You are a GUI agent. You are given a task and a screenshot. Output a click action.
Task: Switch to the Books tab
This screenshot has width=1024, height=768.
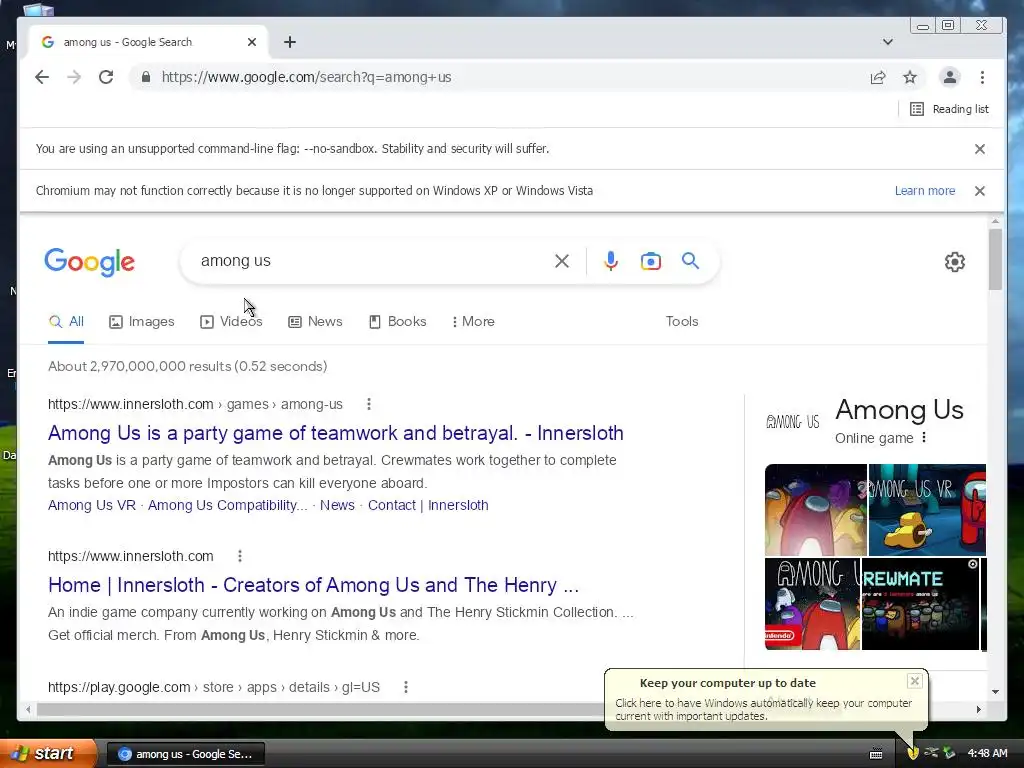(x=397, y=321)
